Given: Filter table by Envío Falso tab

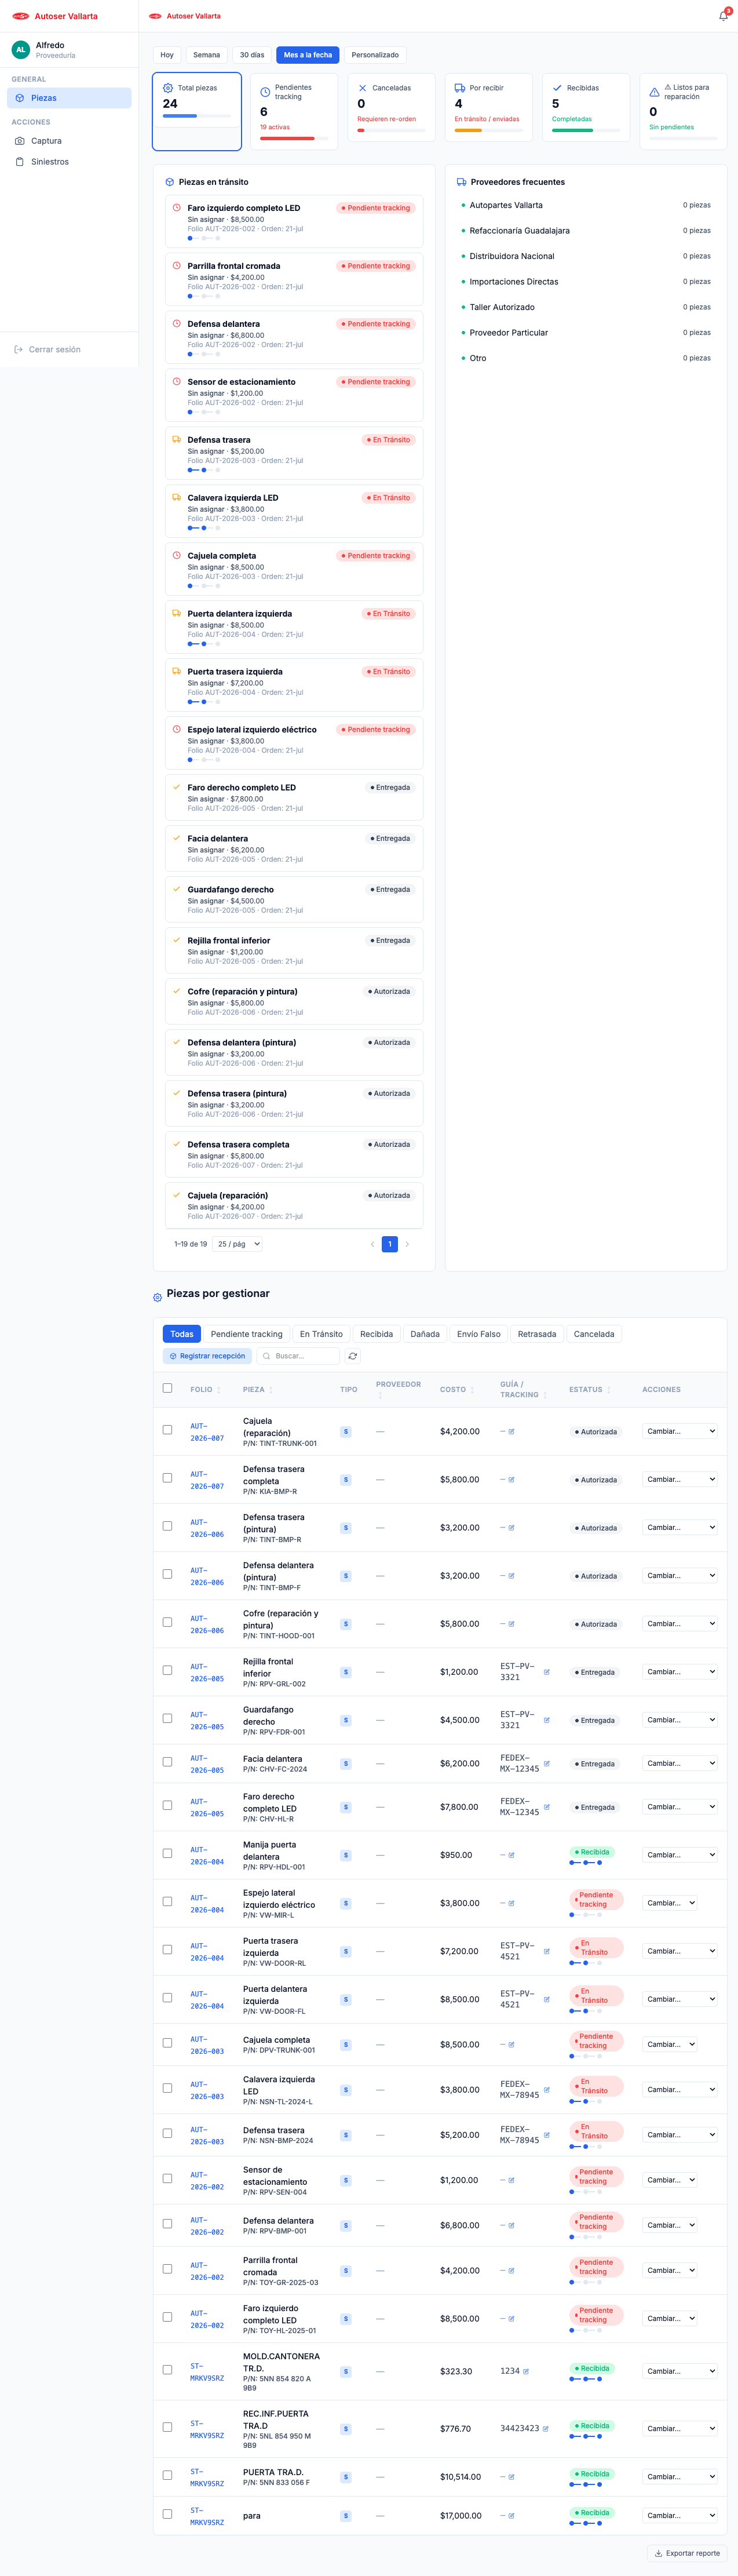Looking at the screenshot, I should click(479, 1334).
